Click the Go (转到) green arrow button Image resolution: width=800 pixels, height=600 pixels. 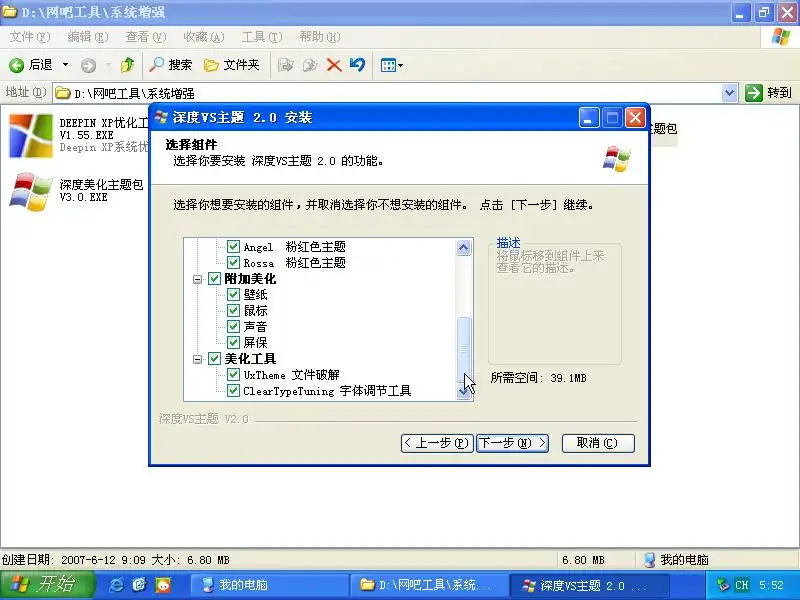[754, 93]
